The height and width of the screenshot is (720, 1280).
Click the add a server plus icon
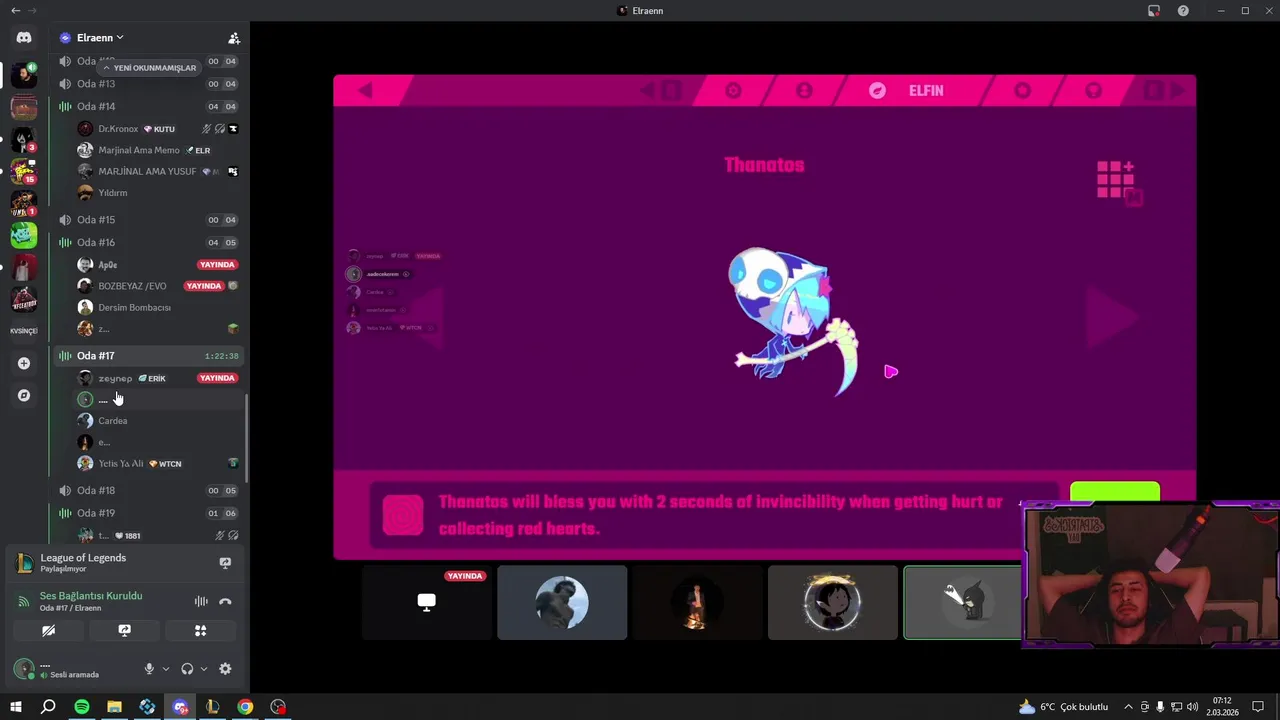pyautogui.click(x=24, y=363)
